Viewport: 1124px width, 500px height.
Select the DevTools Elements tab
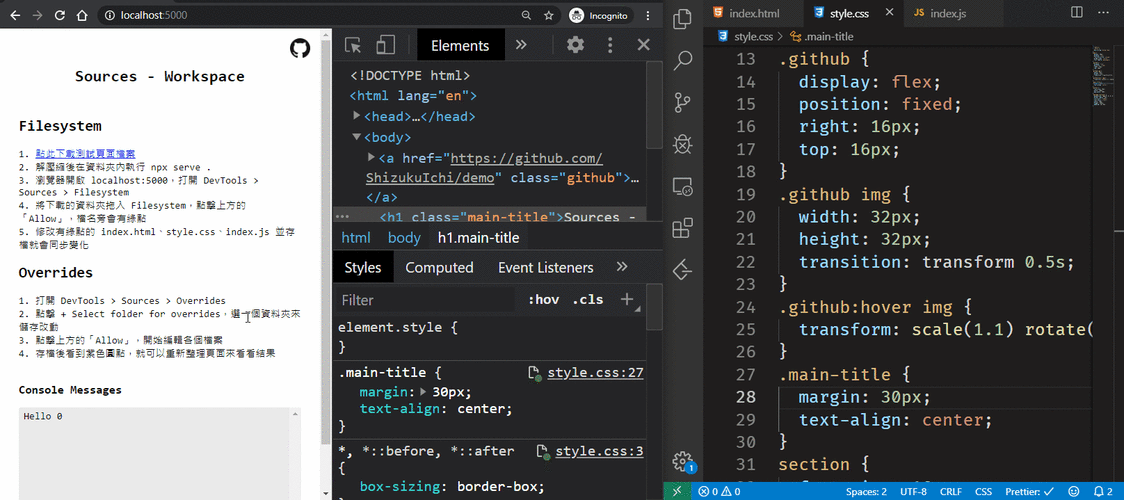tap(460, 46)
